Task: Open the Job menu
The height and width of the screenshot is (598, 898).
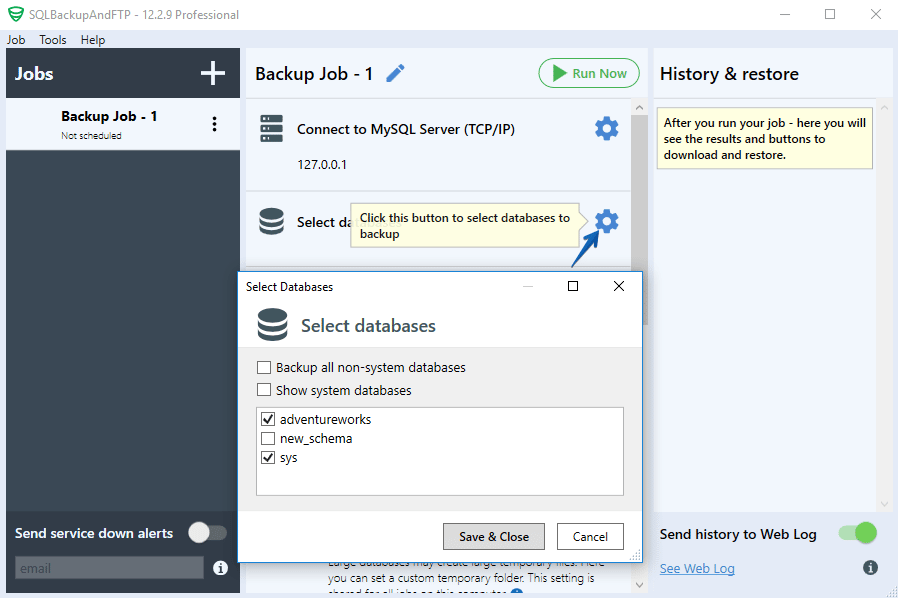Action: (16, 40)
